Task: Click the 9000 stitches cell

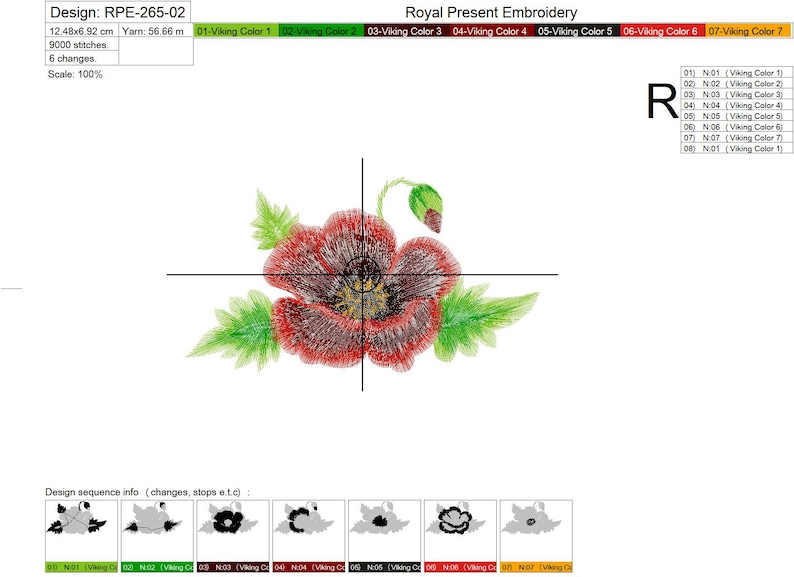Action: click(x=82, y=45)
